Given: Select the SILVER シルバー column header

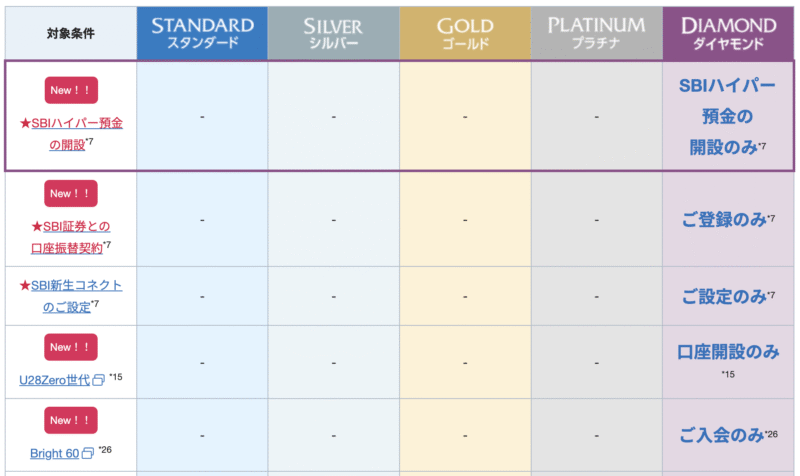Looking at the screenshot, I should click(x=333, y=33).
